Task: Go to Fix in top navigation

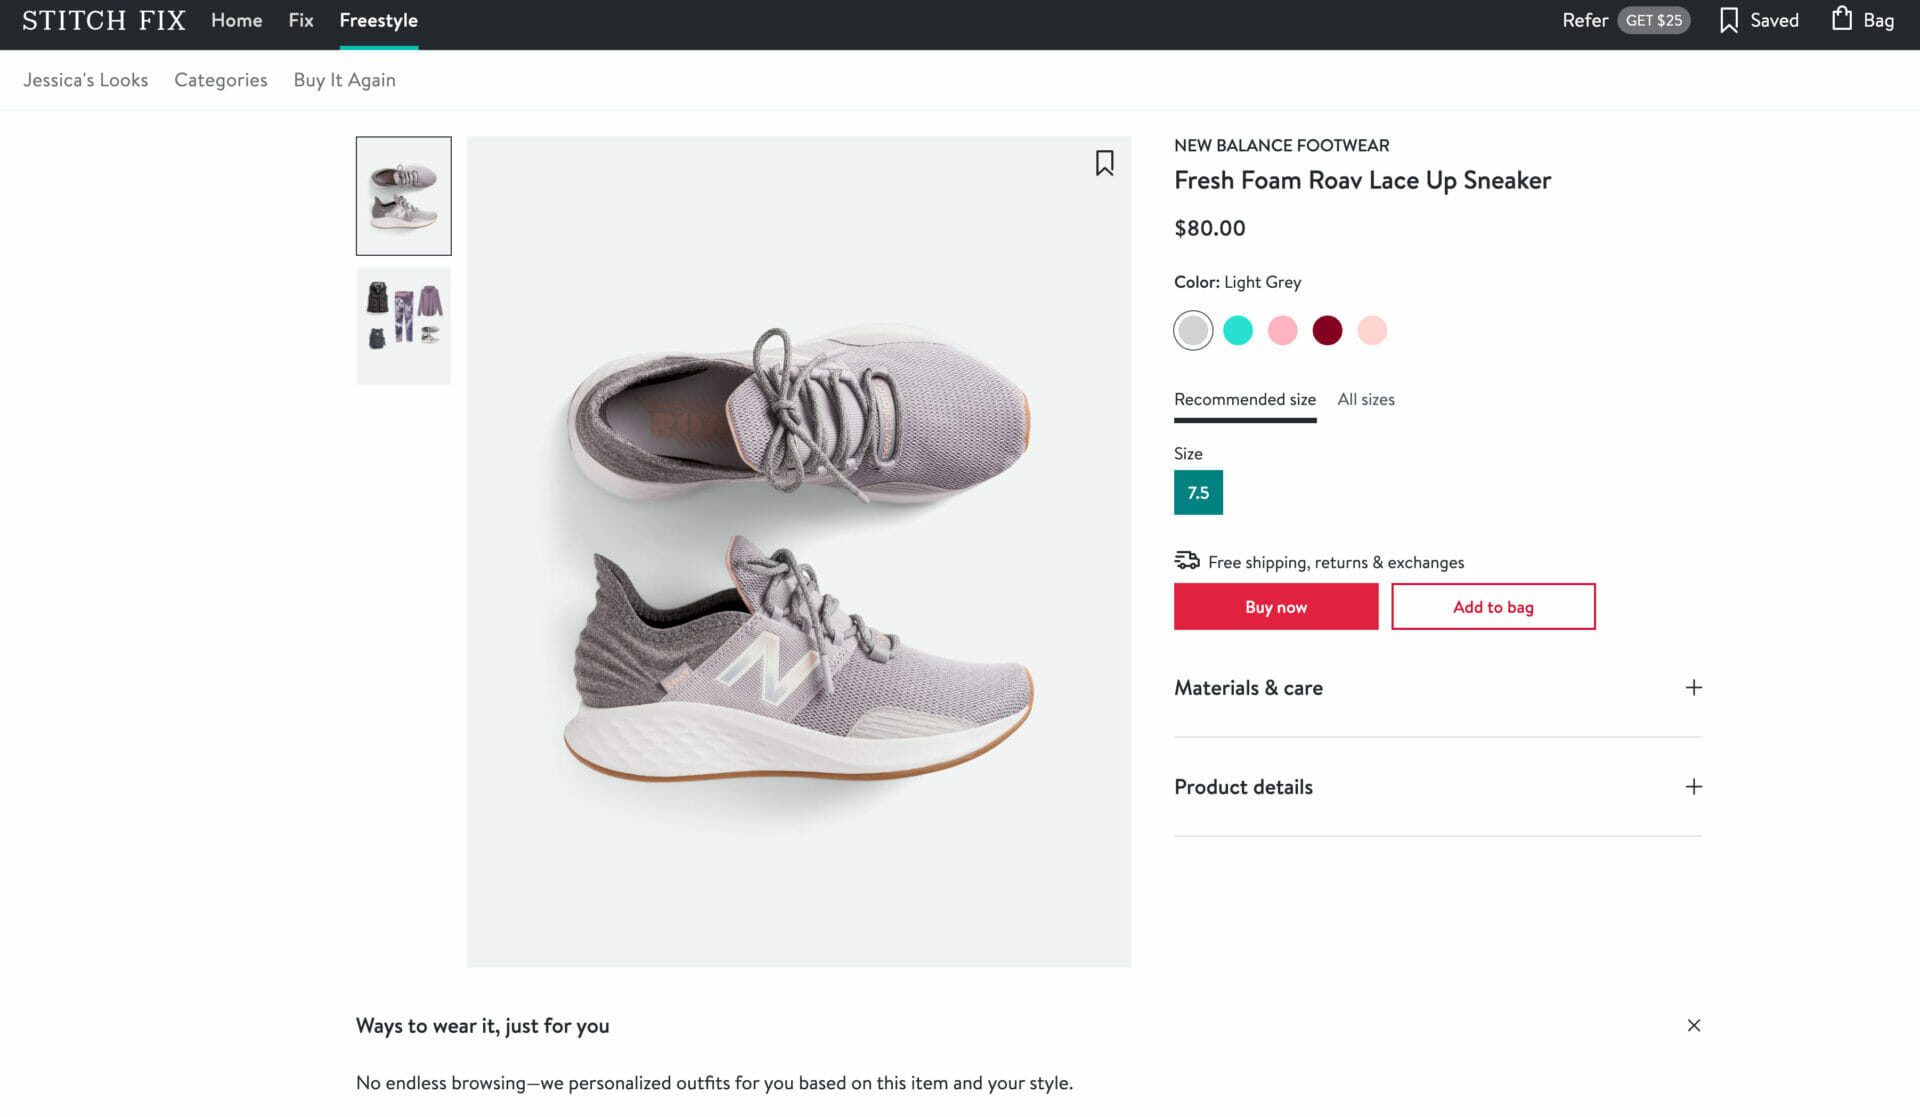Action: click(301, 20)
